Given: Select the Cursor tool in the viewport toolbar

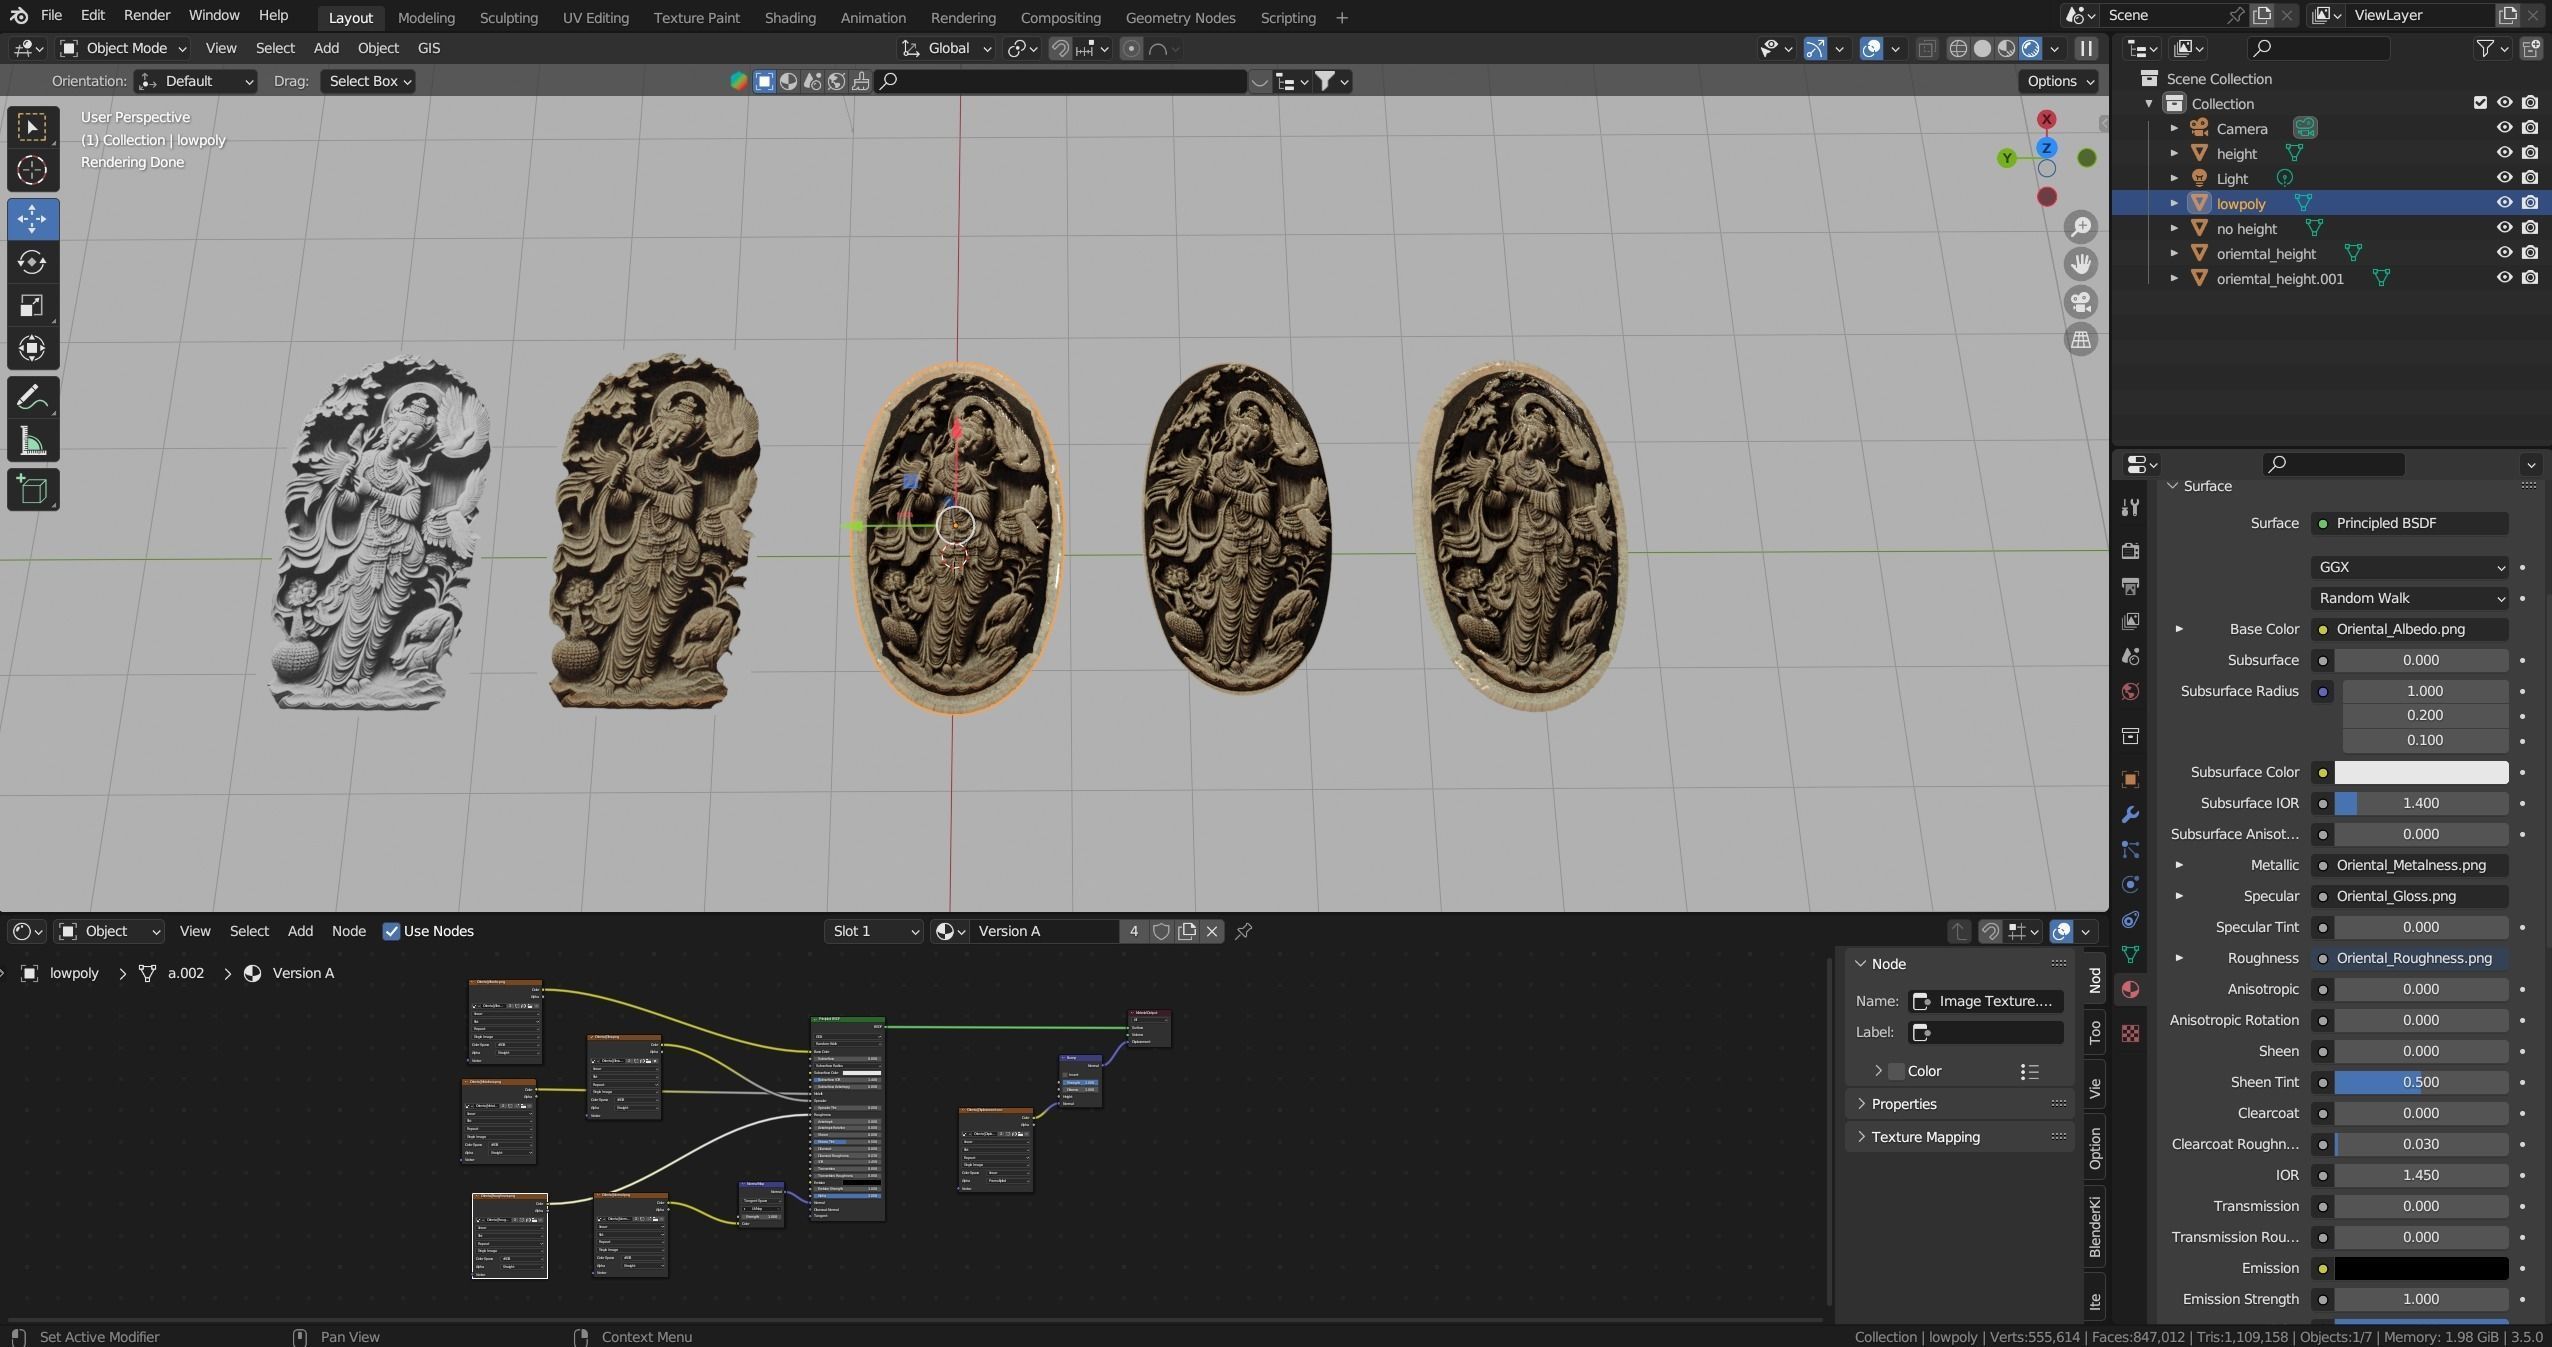Looking at the screenshot, I should 32,171.
